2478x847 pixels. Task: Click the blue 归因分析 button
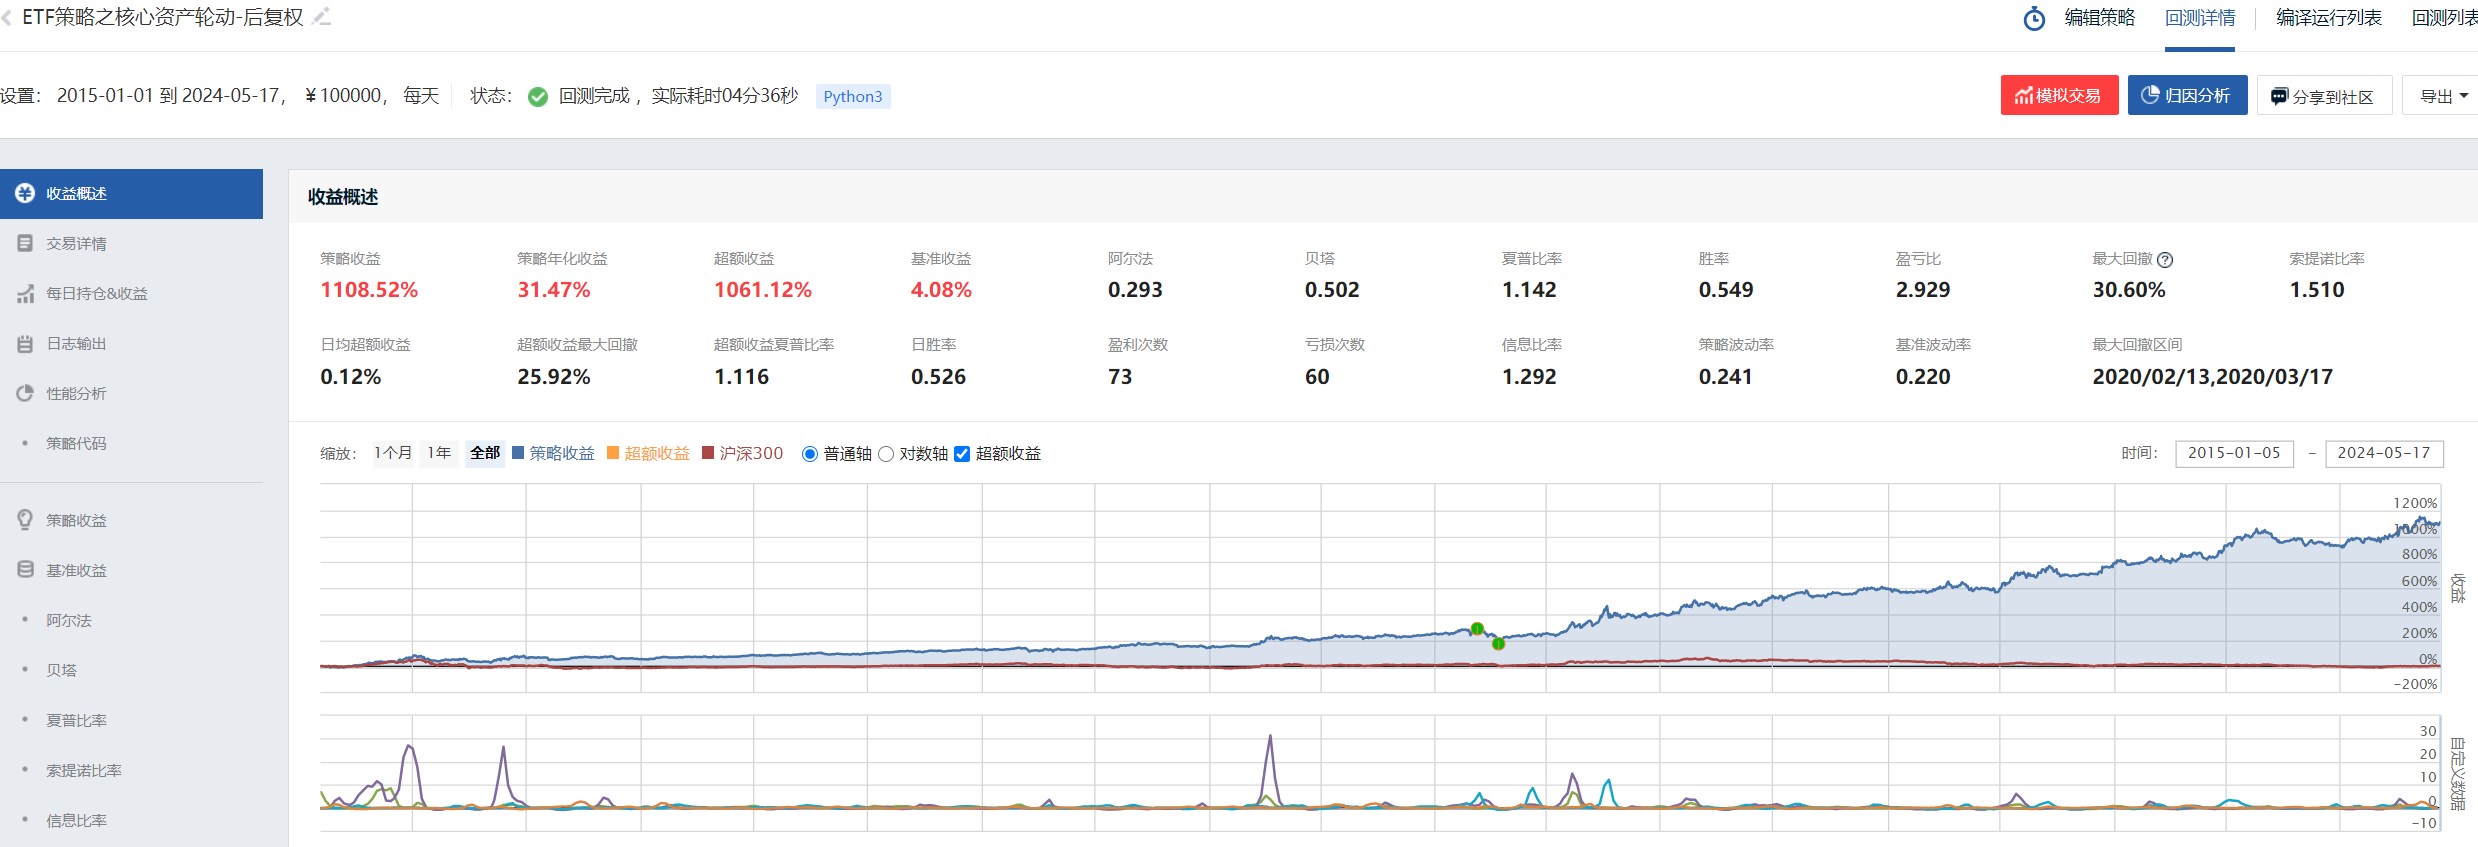coord(2186,96)
